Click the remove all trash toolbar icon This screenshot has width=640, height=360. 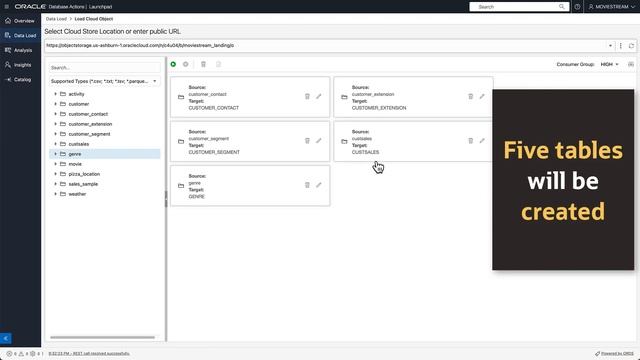[203, 64]
